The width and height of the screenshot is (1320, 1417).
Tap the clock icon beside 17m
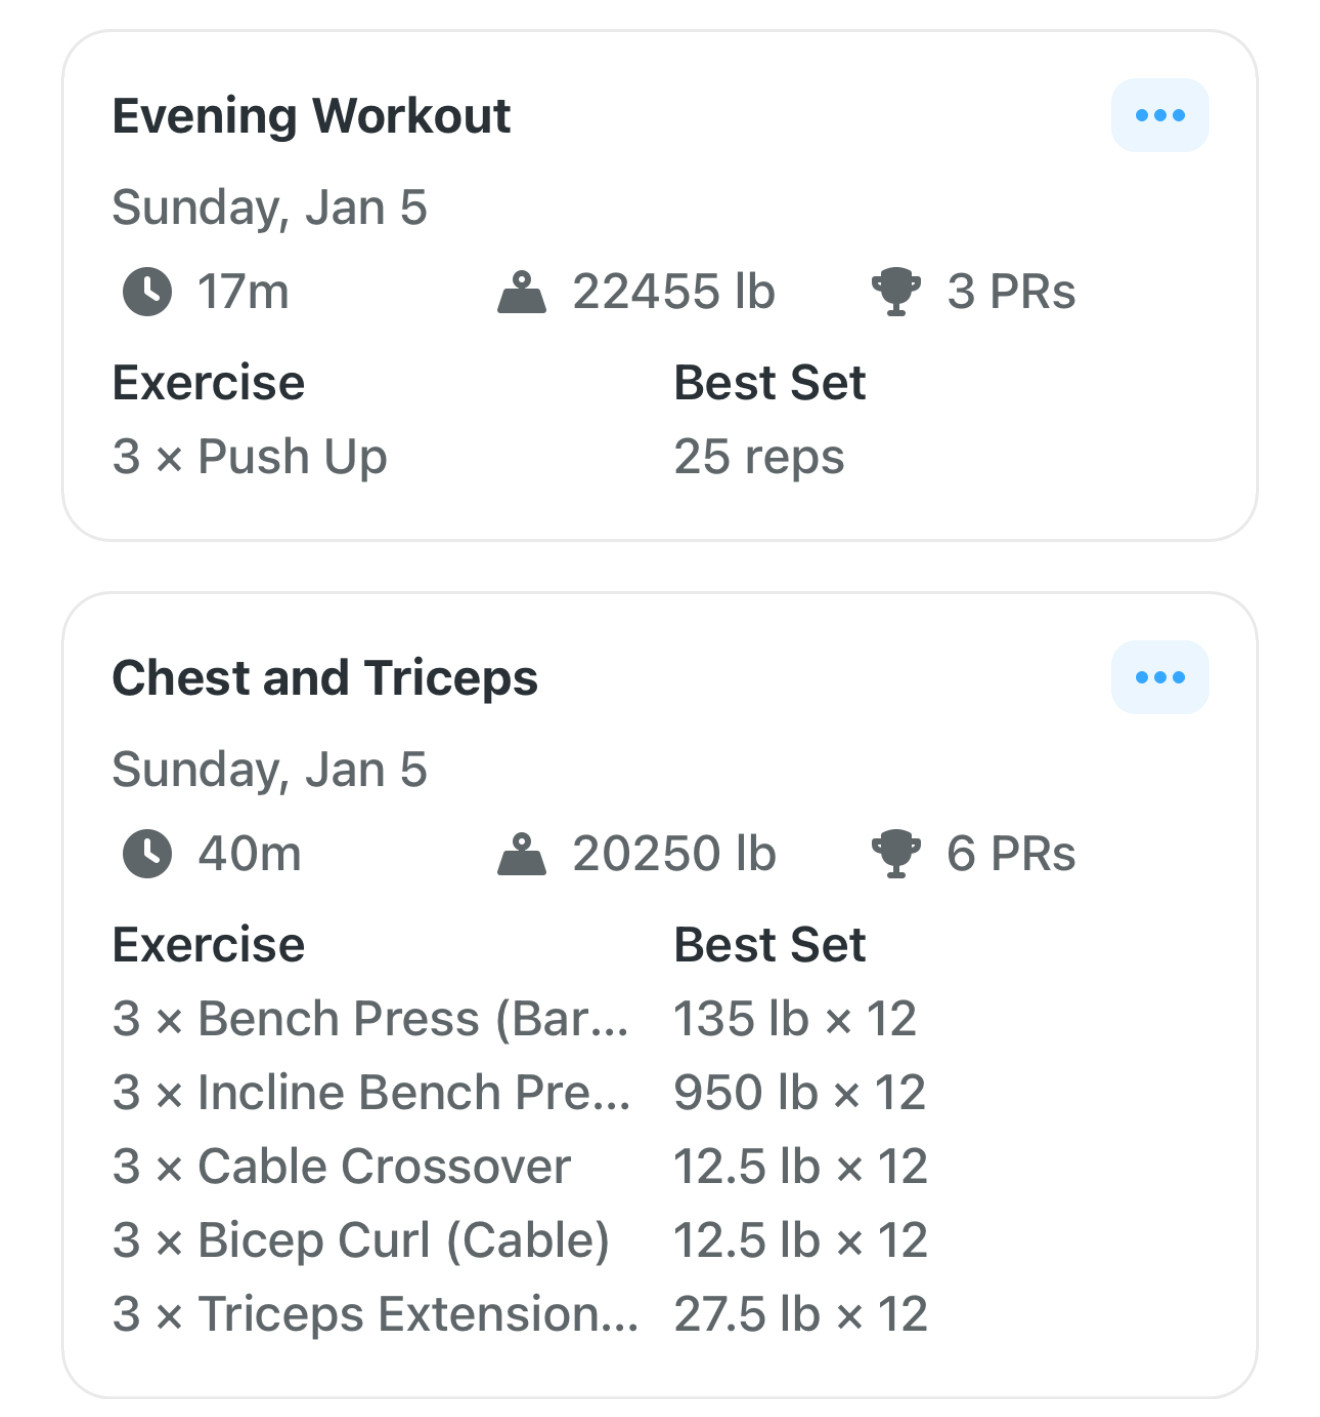pos(147,292)
